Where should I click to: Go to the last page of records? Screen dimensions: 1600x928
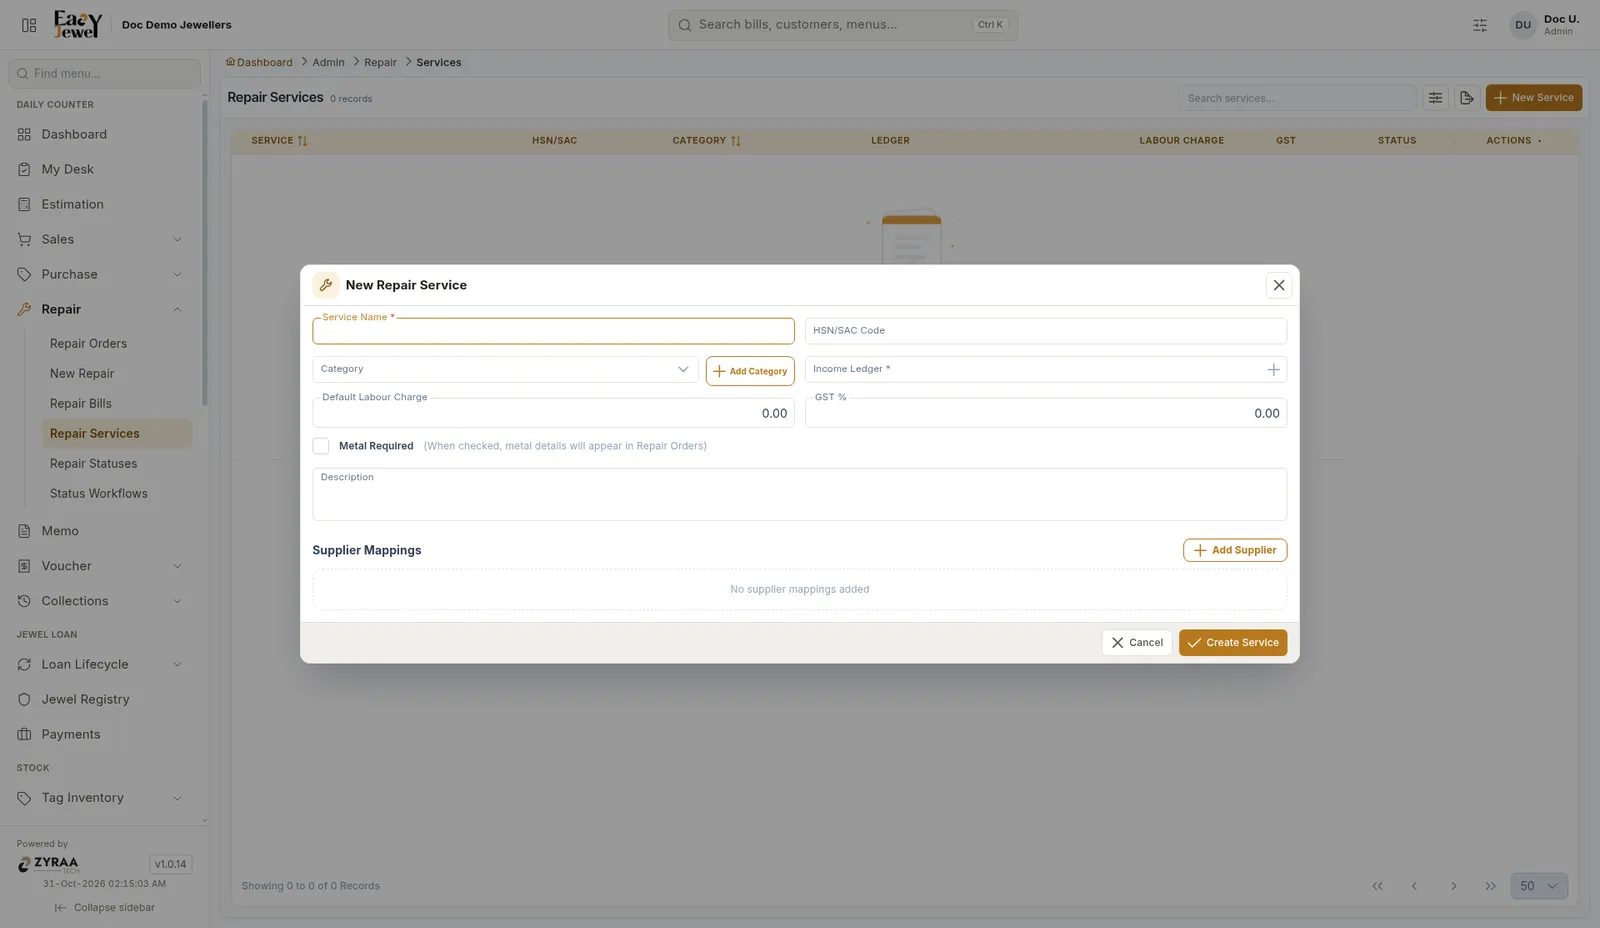1490,886
